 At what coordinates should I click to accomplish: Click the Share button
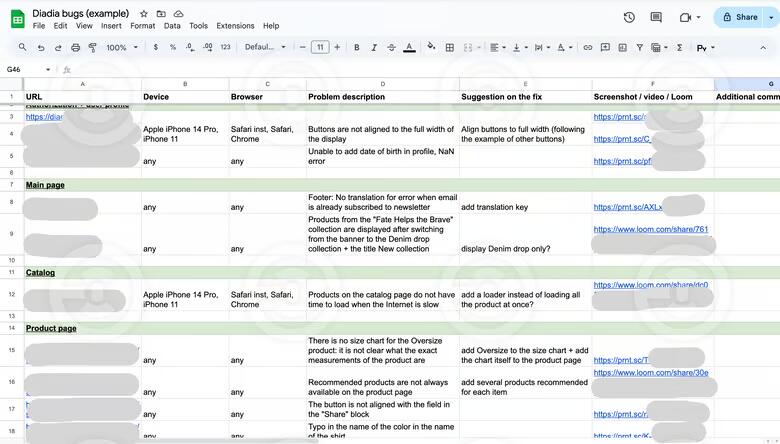[x=740, y=17]
